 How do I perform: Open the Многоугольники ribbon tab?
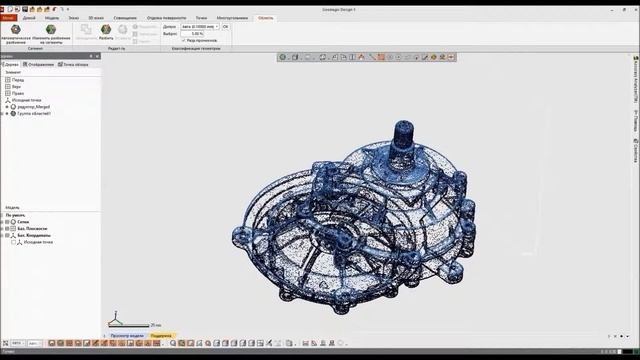(232, 18)
